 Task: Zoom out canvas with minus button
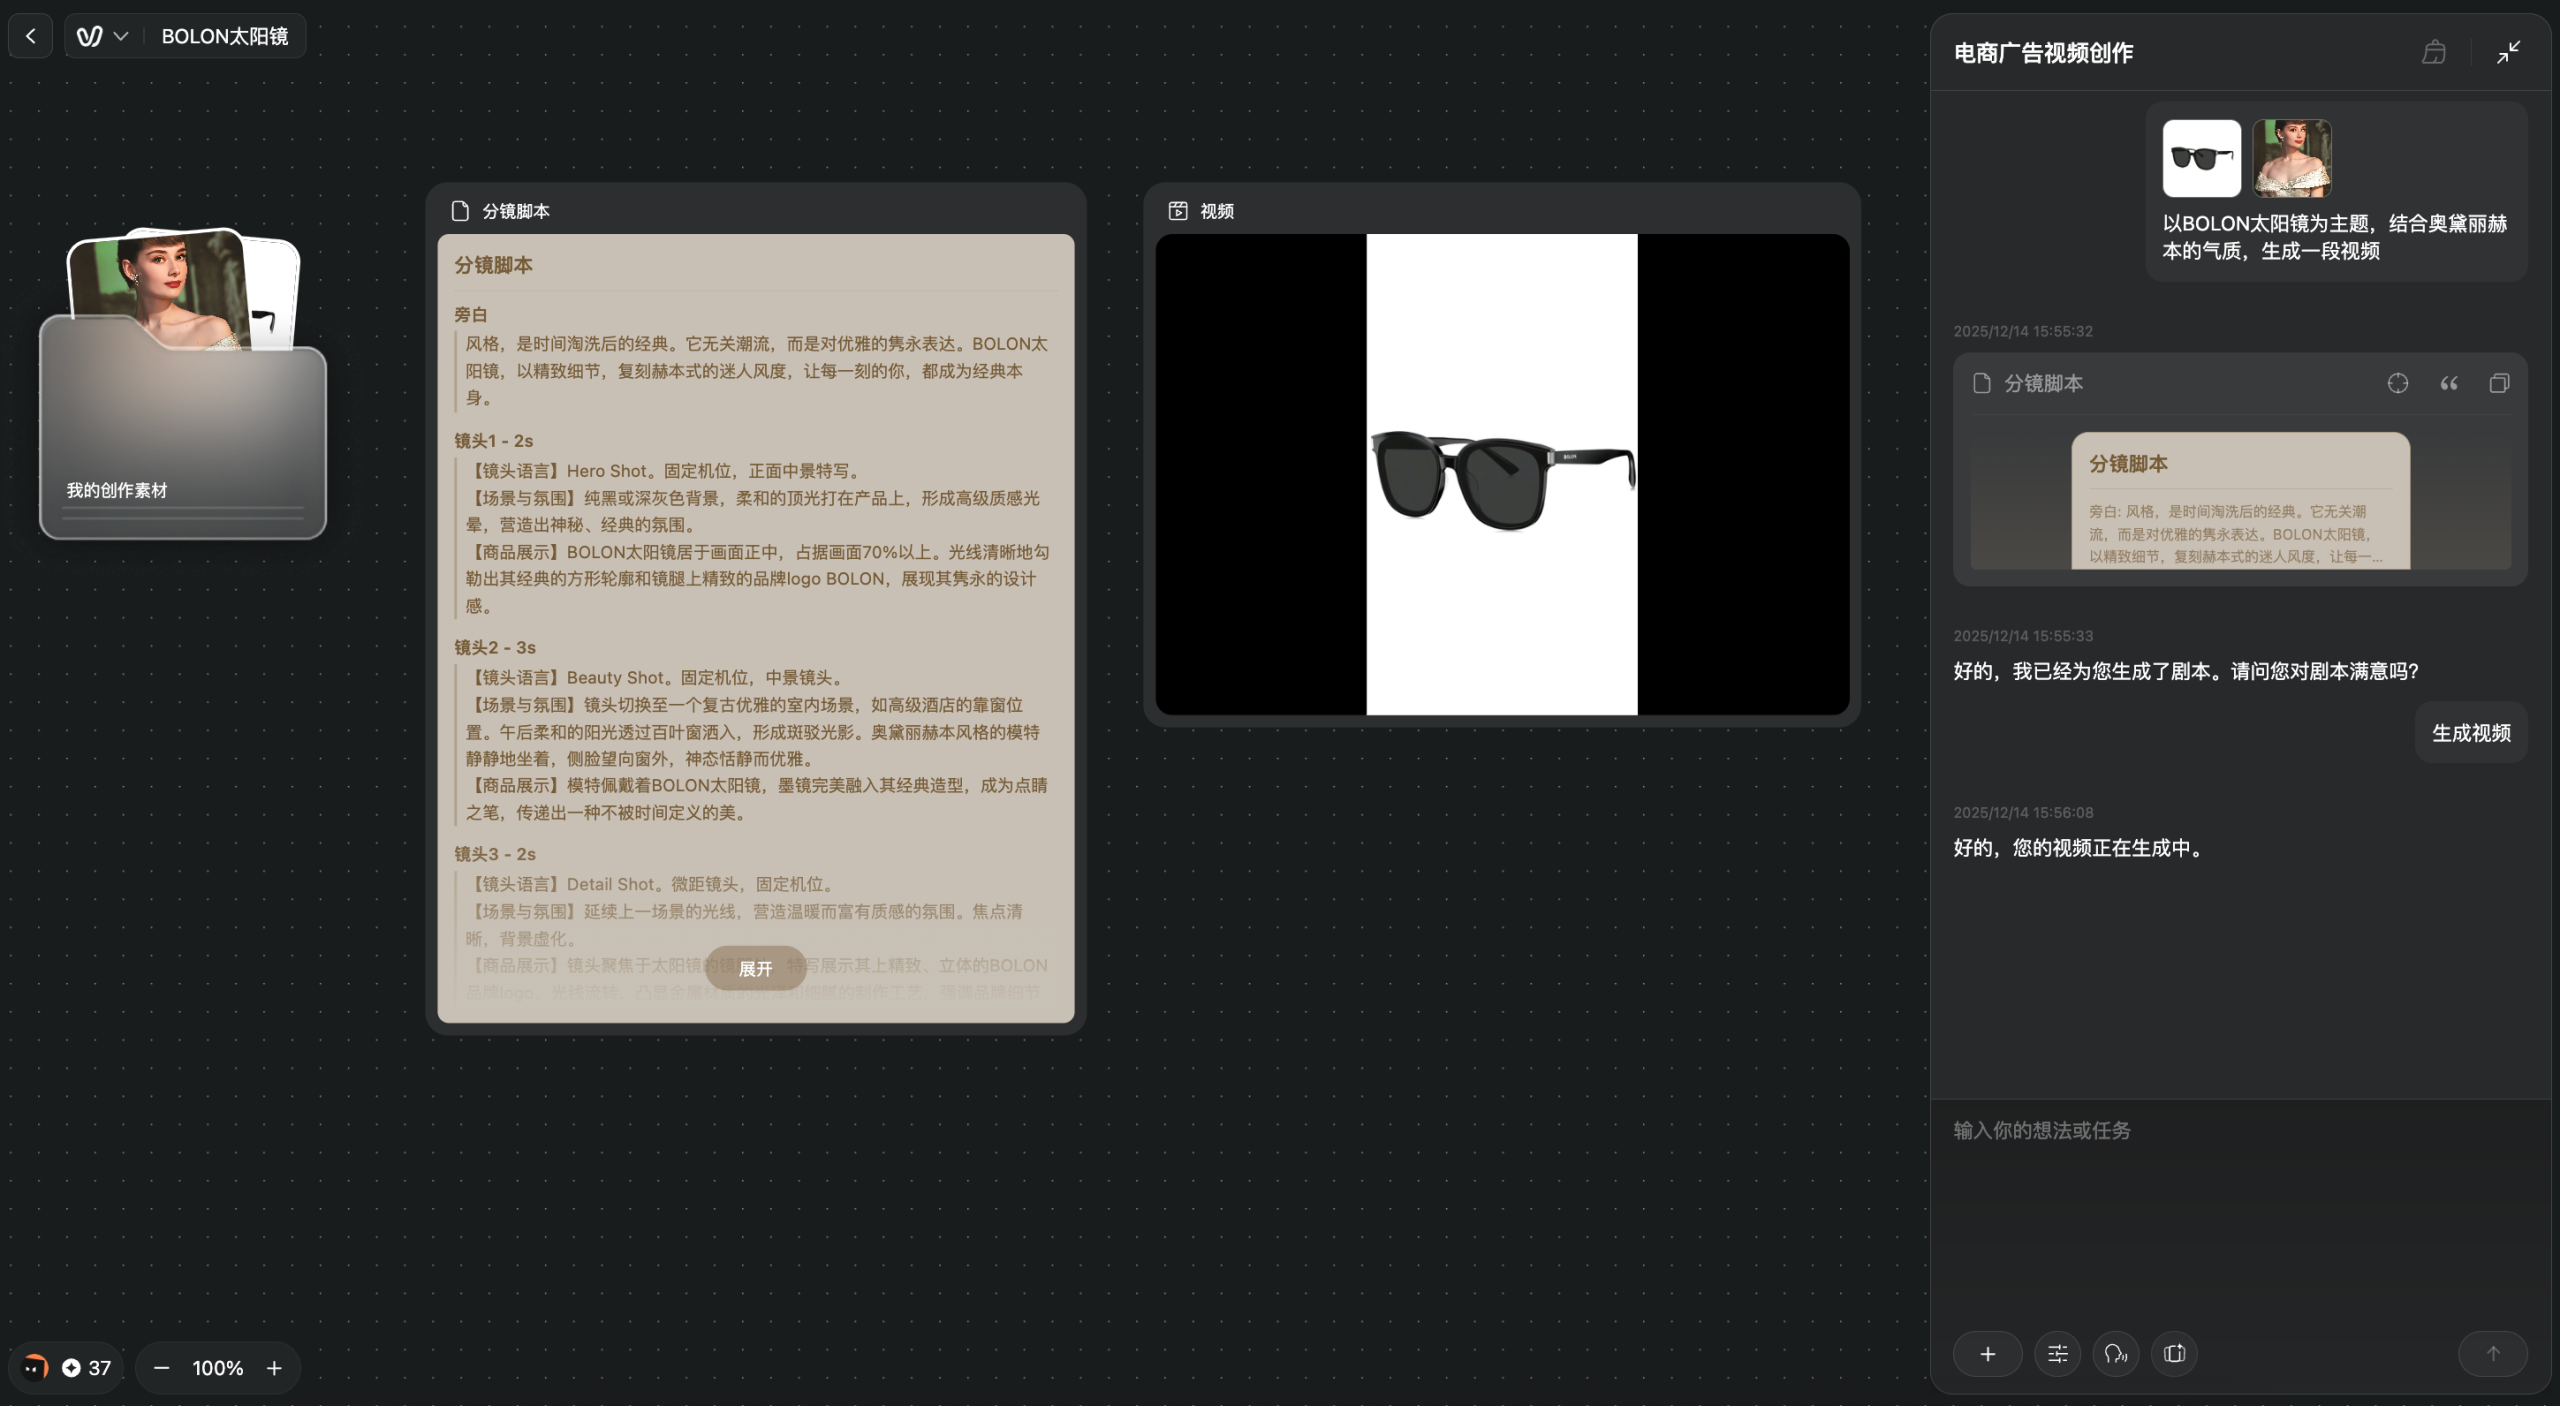(x=162, y=1367)
